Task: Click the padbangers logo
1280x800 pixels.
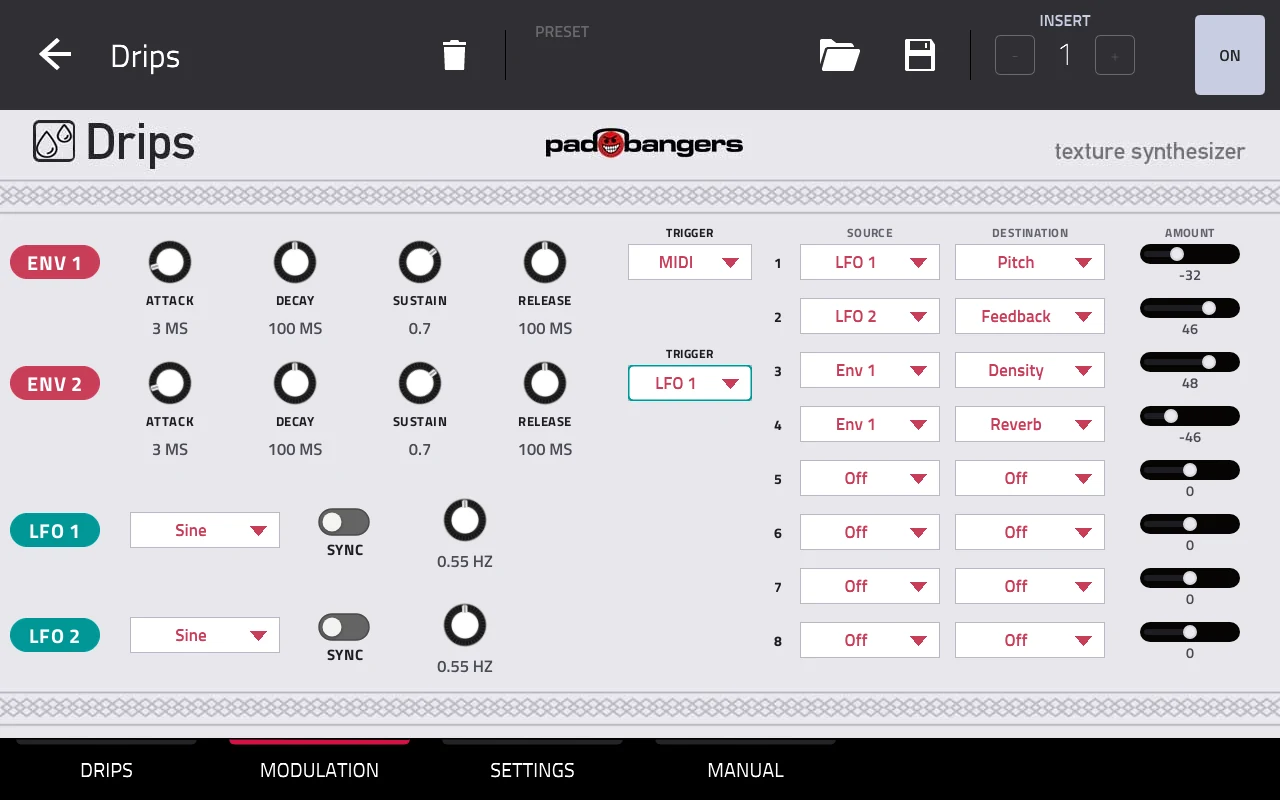Action: pyautogui.click(x=644, y=144)
